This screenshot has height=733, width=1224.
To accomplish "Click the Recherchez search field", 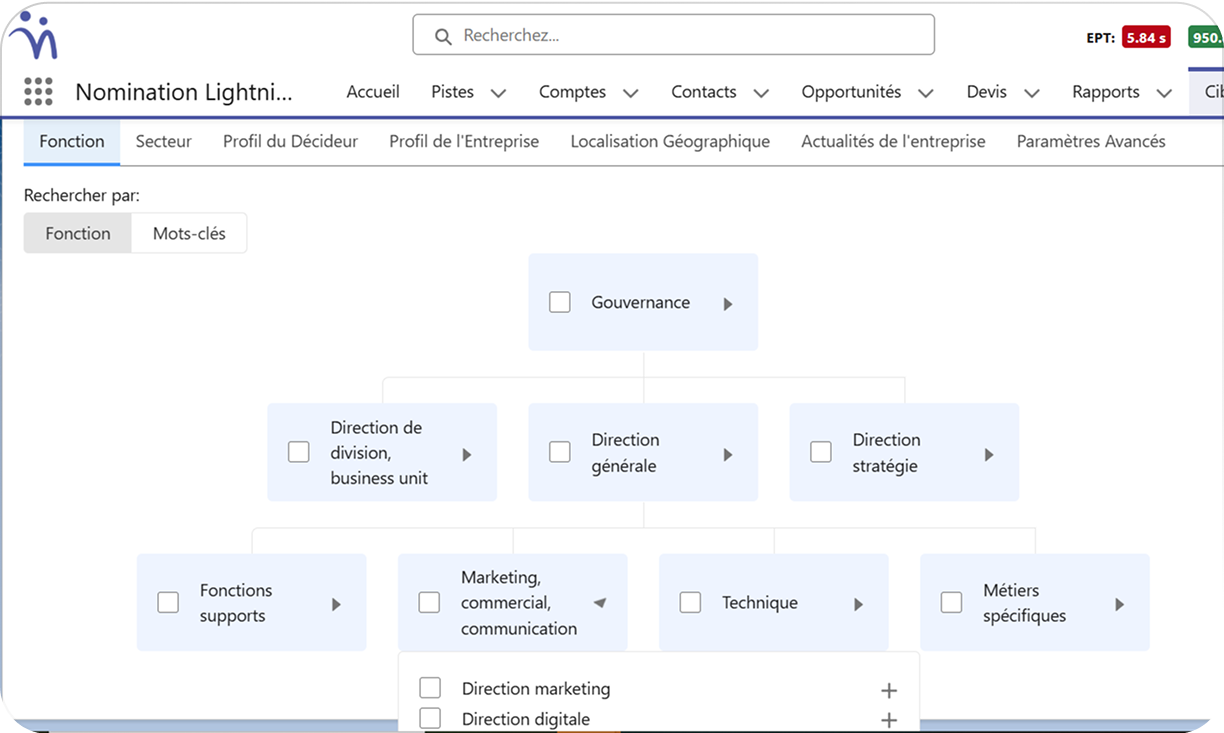I will [x=673, y=35].
